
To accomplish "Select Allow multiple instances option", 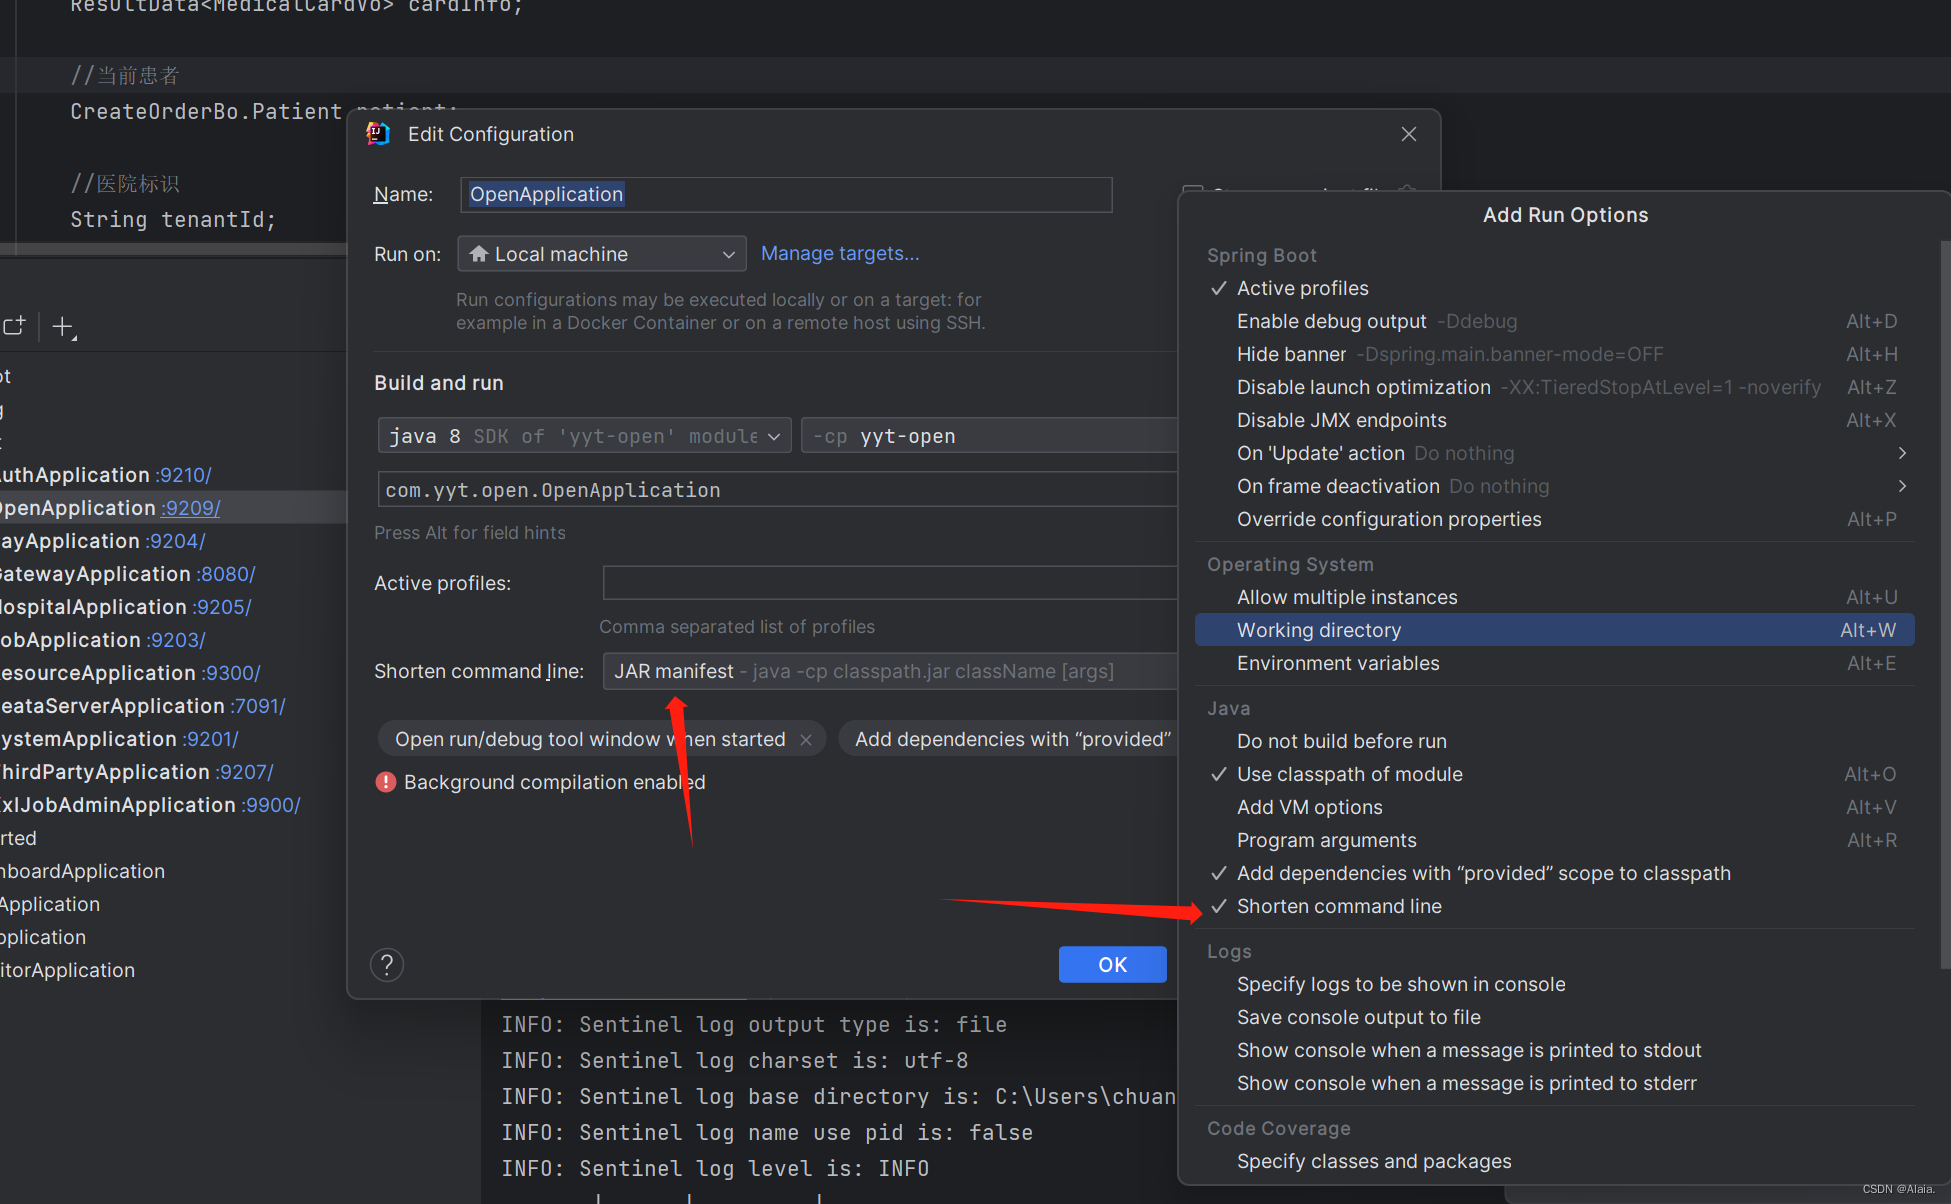I will click(x=1554, y=597).
